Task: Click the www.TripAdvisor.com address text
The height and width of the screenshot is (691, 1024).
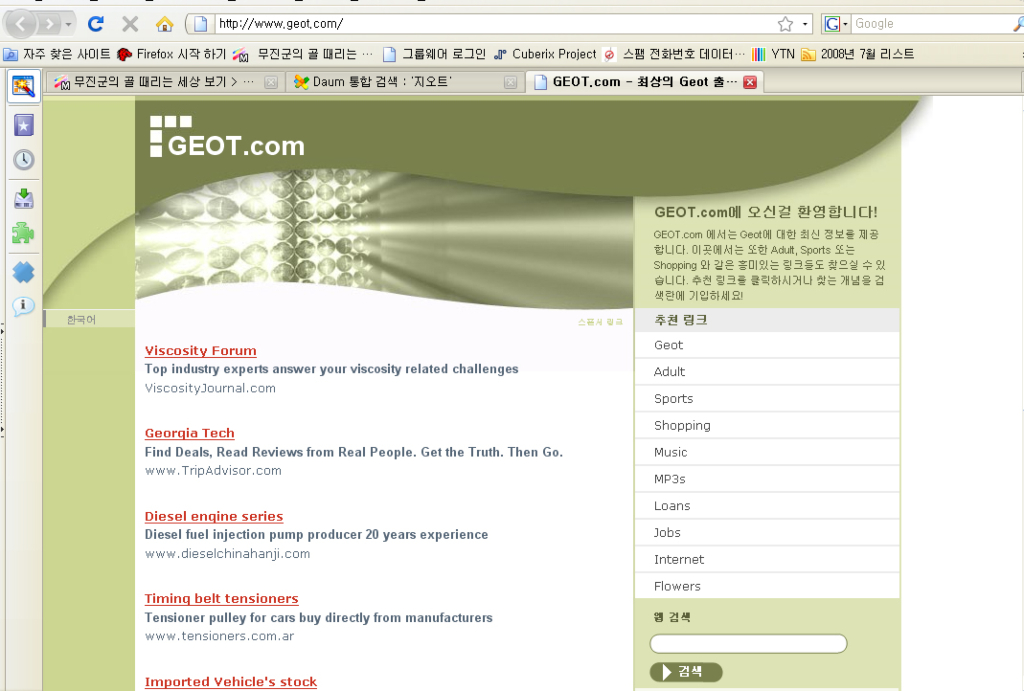Action: 213,470
